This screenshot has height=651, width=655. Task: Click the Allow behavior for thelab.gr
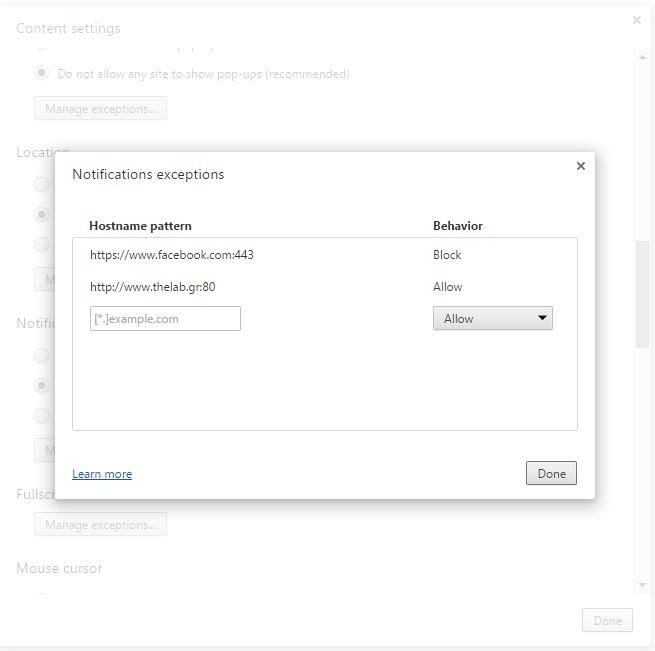coord(447,287)
